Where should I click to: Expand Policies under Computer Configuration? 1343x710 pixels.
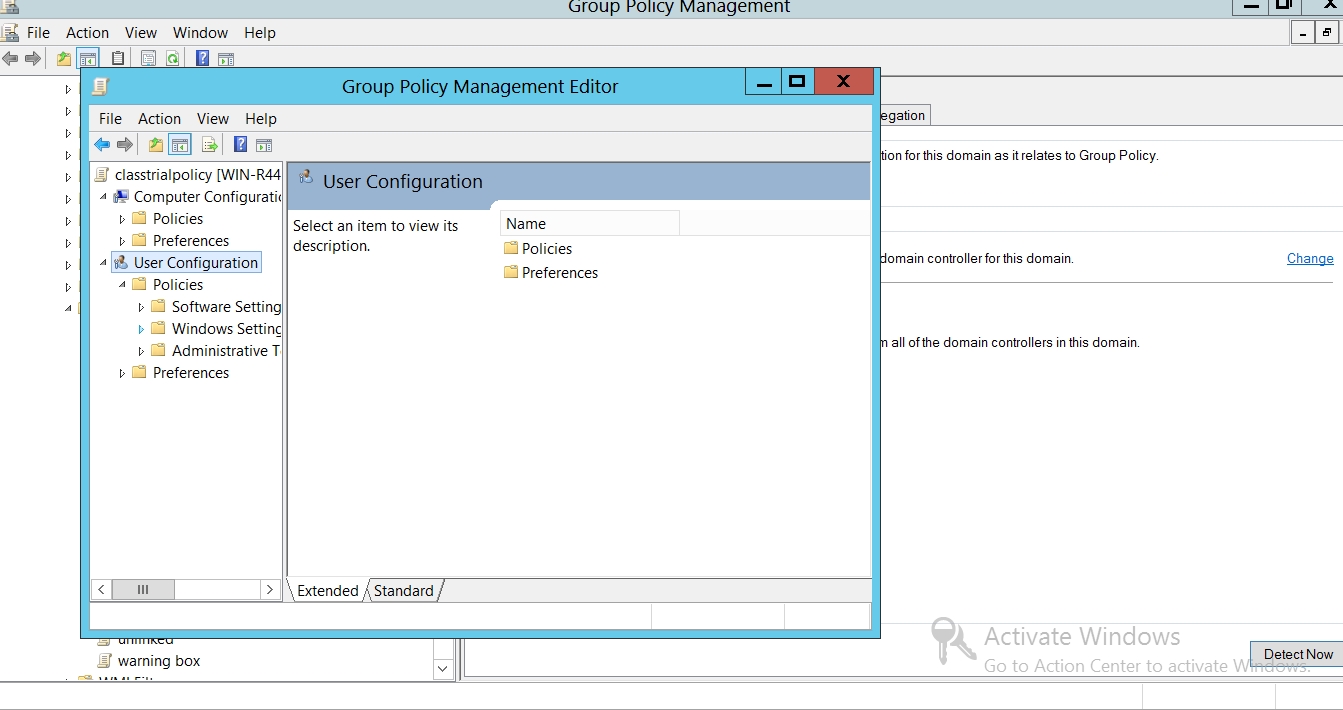click(x=122, y=219)
